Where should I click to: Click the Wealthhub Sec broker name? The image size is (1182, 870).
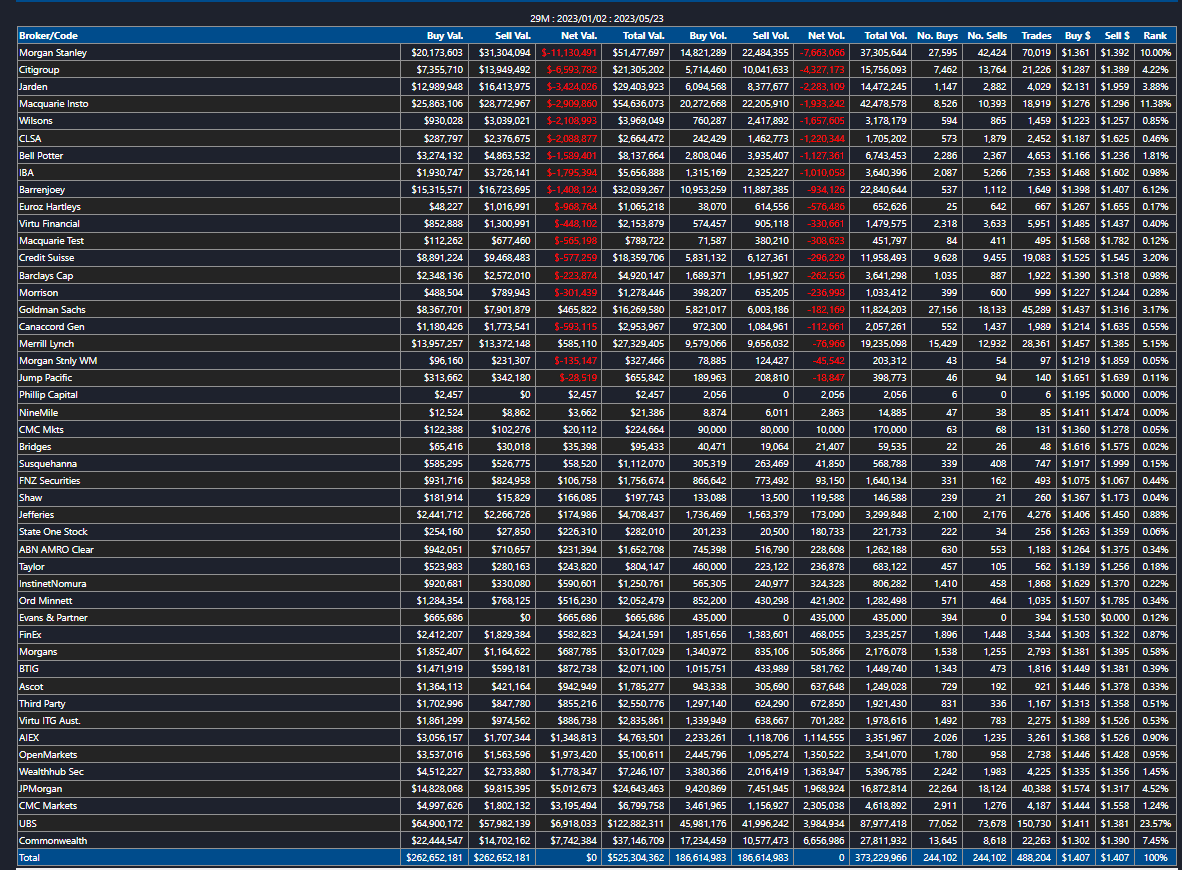51,772
